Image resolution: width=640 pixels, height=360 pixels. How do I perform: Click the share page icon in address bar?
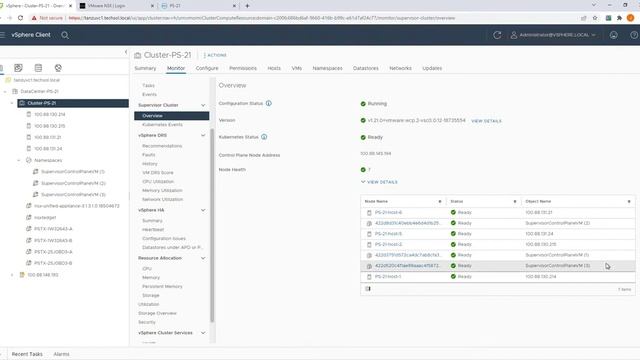[x=584, y=18]
